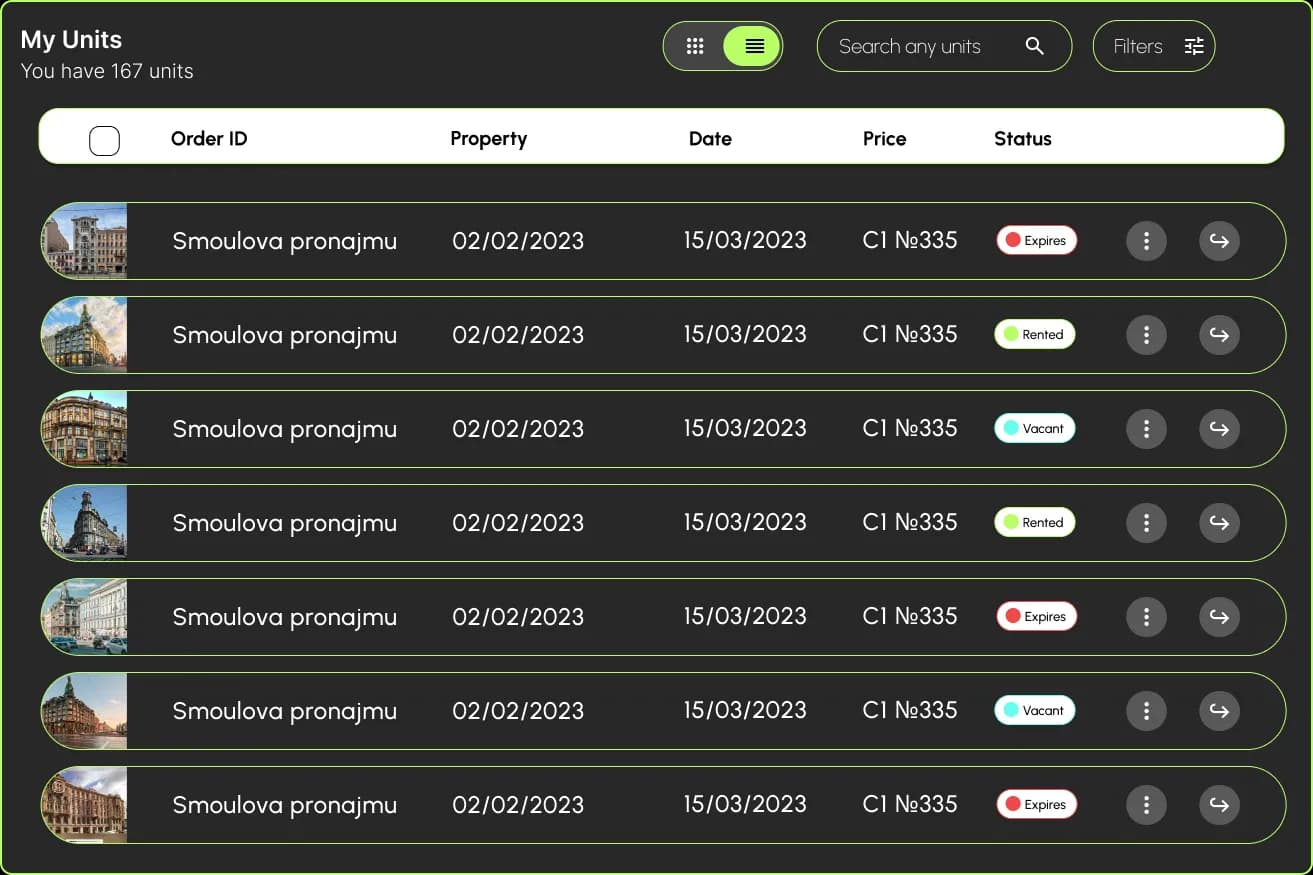
Task: Click Expires badge in first row
Action: (x=1036, y=241)
